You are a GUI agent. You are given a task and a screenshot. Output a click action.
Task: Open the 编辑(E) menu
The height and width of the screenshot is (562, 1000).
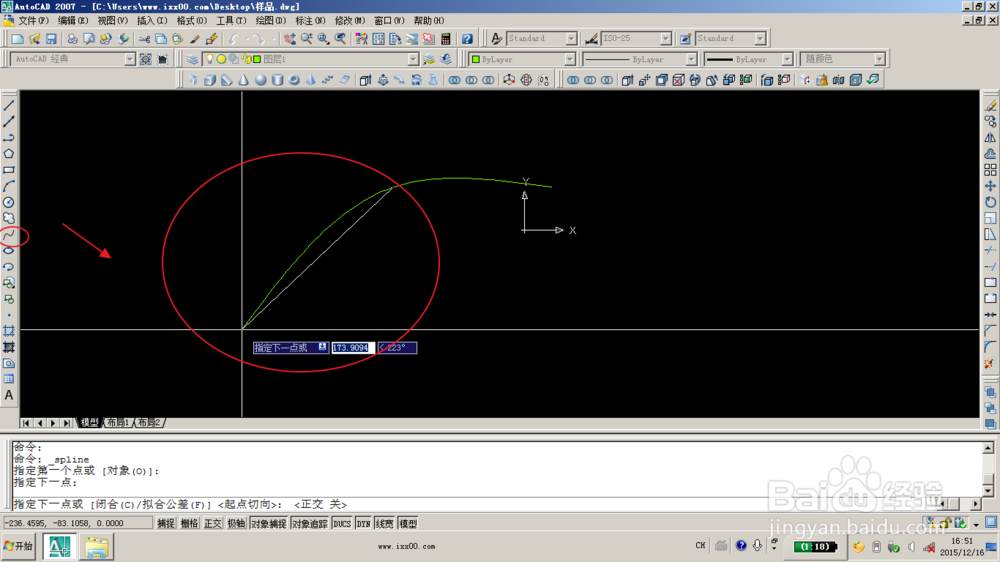click(73, 21)
